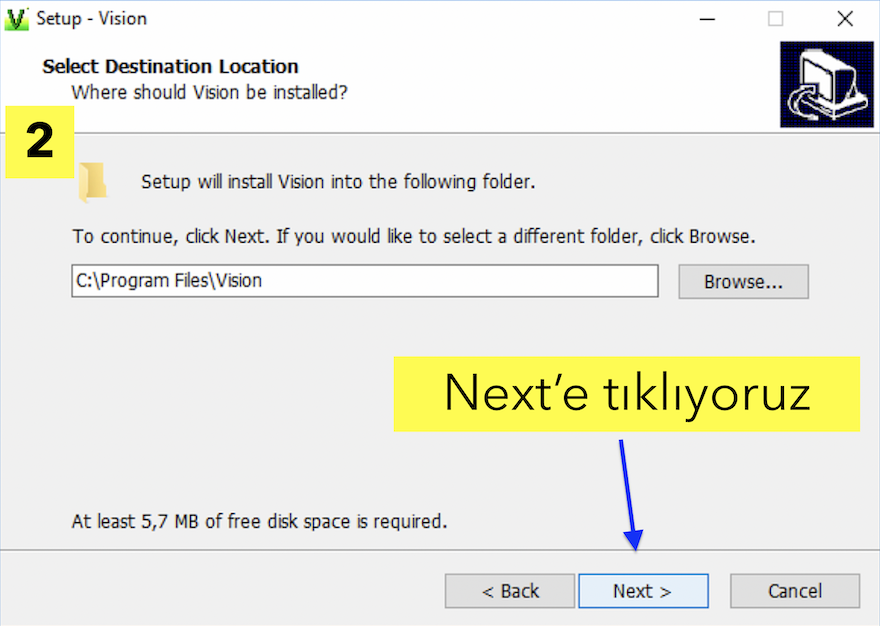Viewport: 880px width, 626px height.
Task: Go back with the < Back button
Action: coord(510,591)
